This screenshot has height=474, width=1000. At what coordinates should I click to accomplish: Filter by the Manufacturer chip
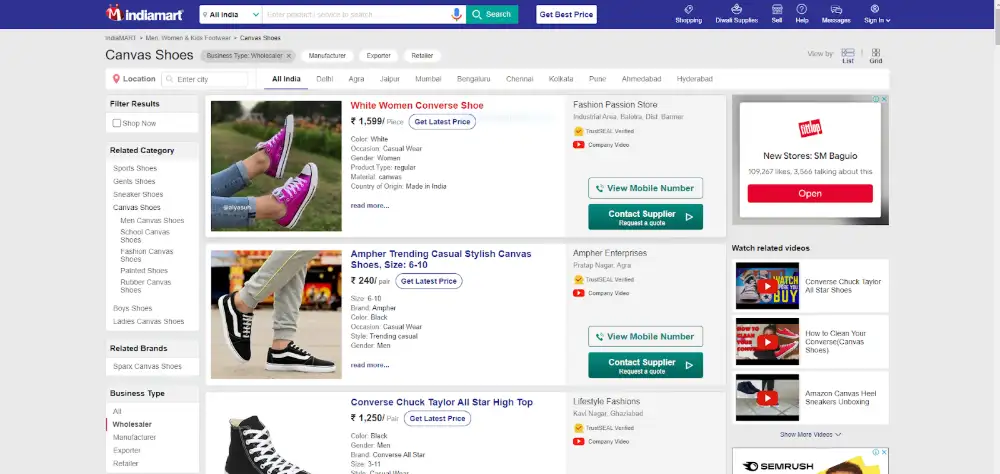(327, 56)
